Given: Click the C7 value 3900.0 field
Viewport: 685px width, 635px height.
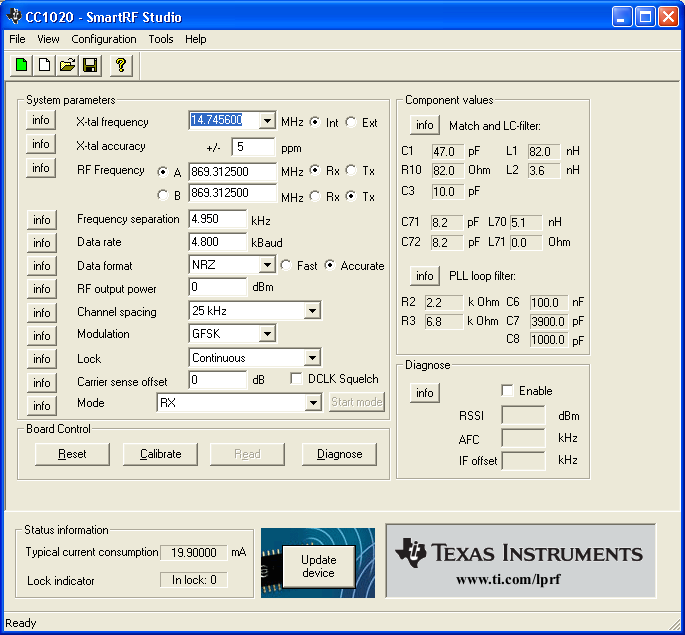Looking at the screenshot, I should [x=549, y=321].
